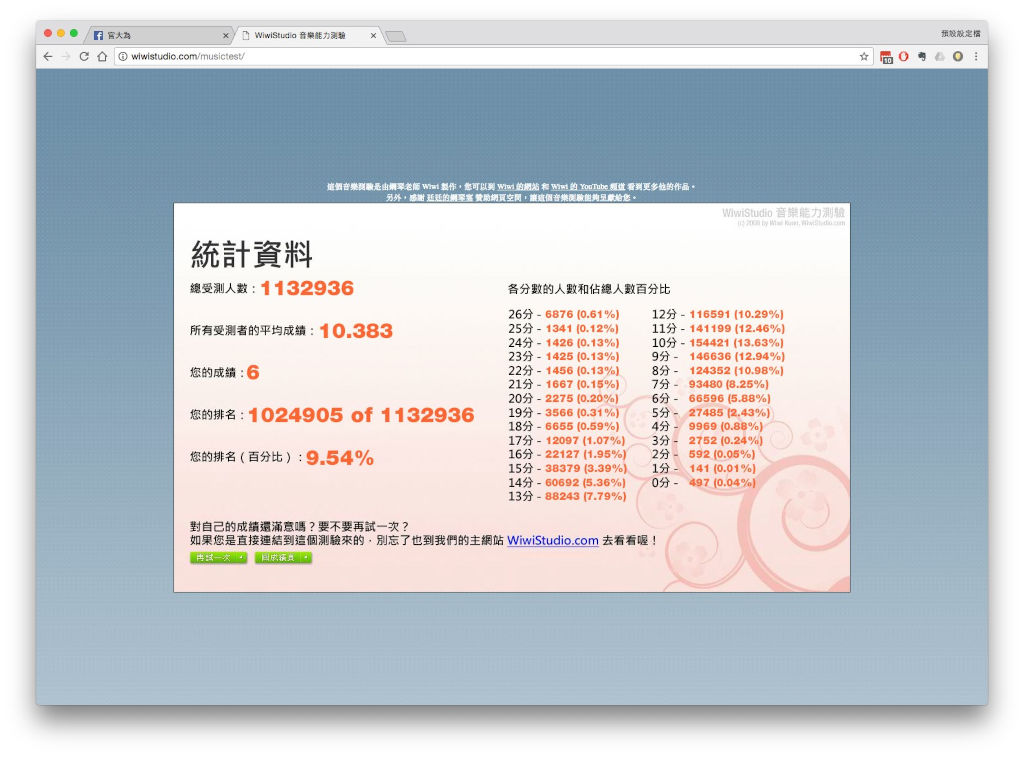
Task: Click the browser back arrow
Action: (48, 57)
